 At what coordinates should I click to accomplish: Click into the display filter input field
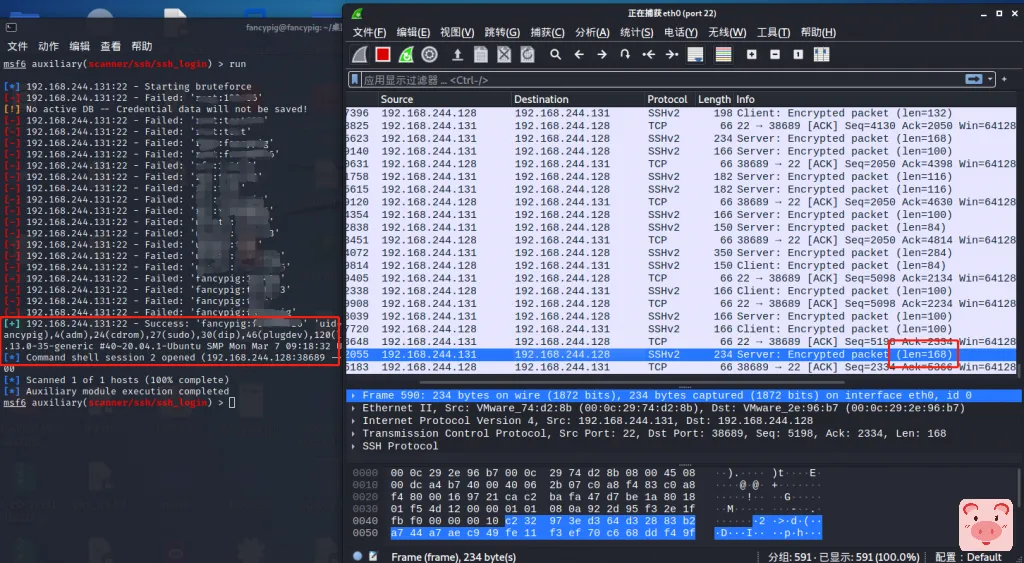(x=600, y=79)
